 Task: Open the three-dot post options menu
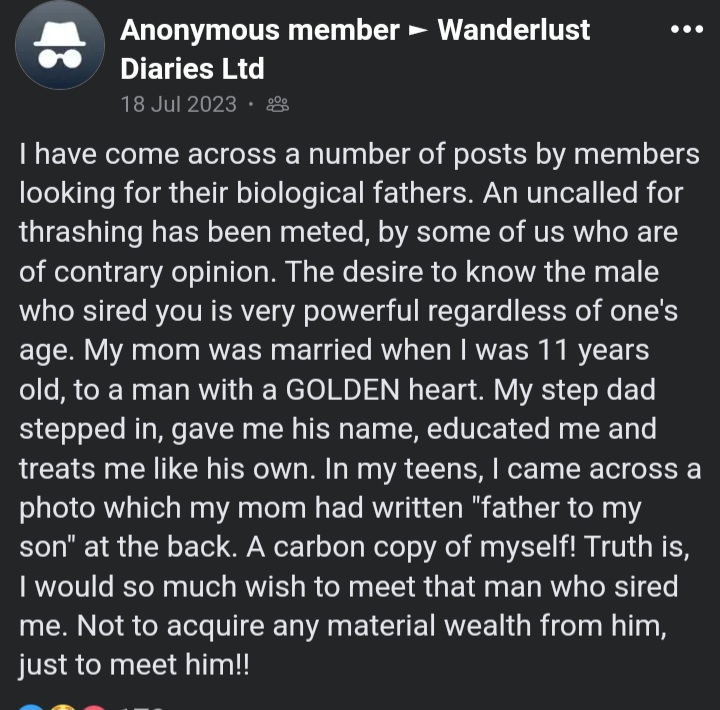click(686, 29)
